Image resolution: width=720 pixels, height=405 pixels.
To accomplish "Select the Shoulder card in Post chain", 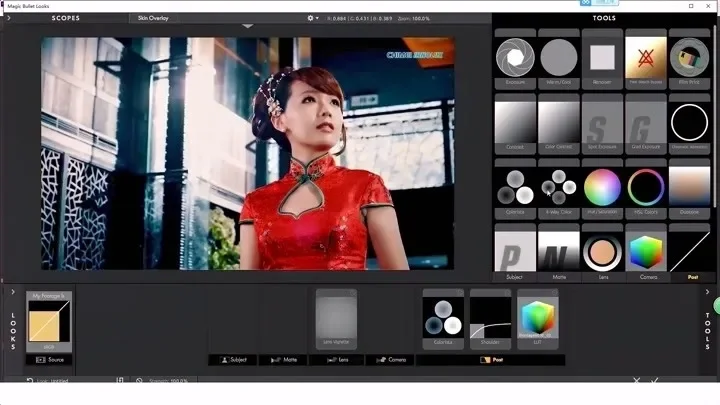I will coord(490,319).
